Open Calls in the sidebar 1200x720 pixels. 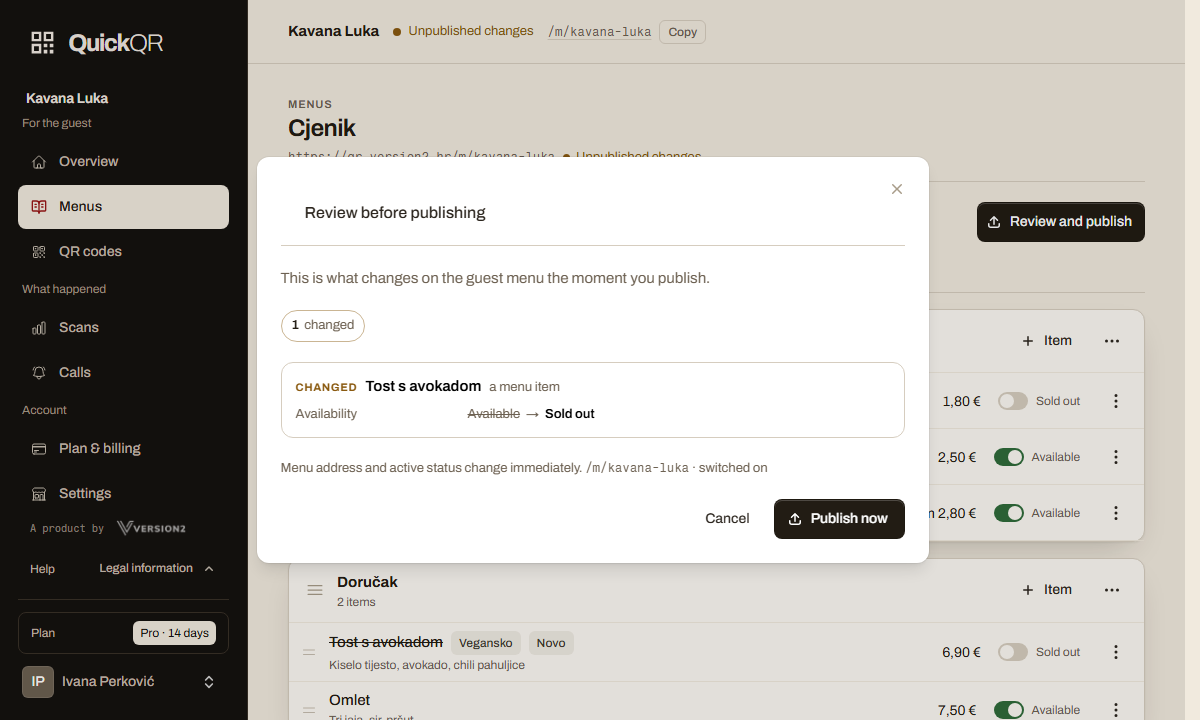(x=123, y=372)
